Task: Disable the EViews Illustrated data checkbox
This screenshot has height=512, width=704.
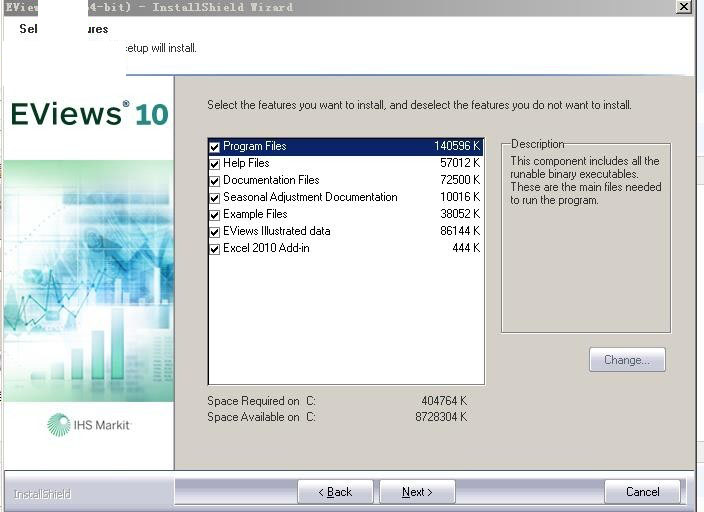Action: (215, 232)
